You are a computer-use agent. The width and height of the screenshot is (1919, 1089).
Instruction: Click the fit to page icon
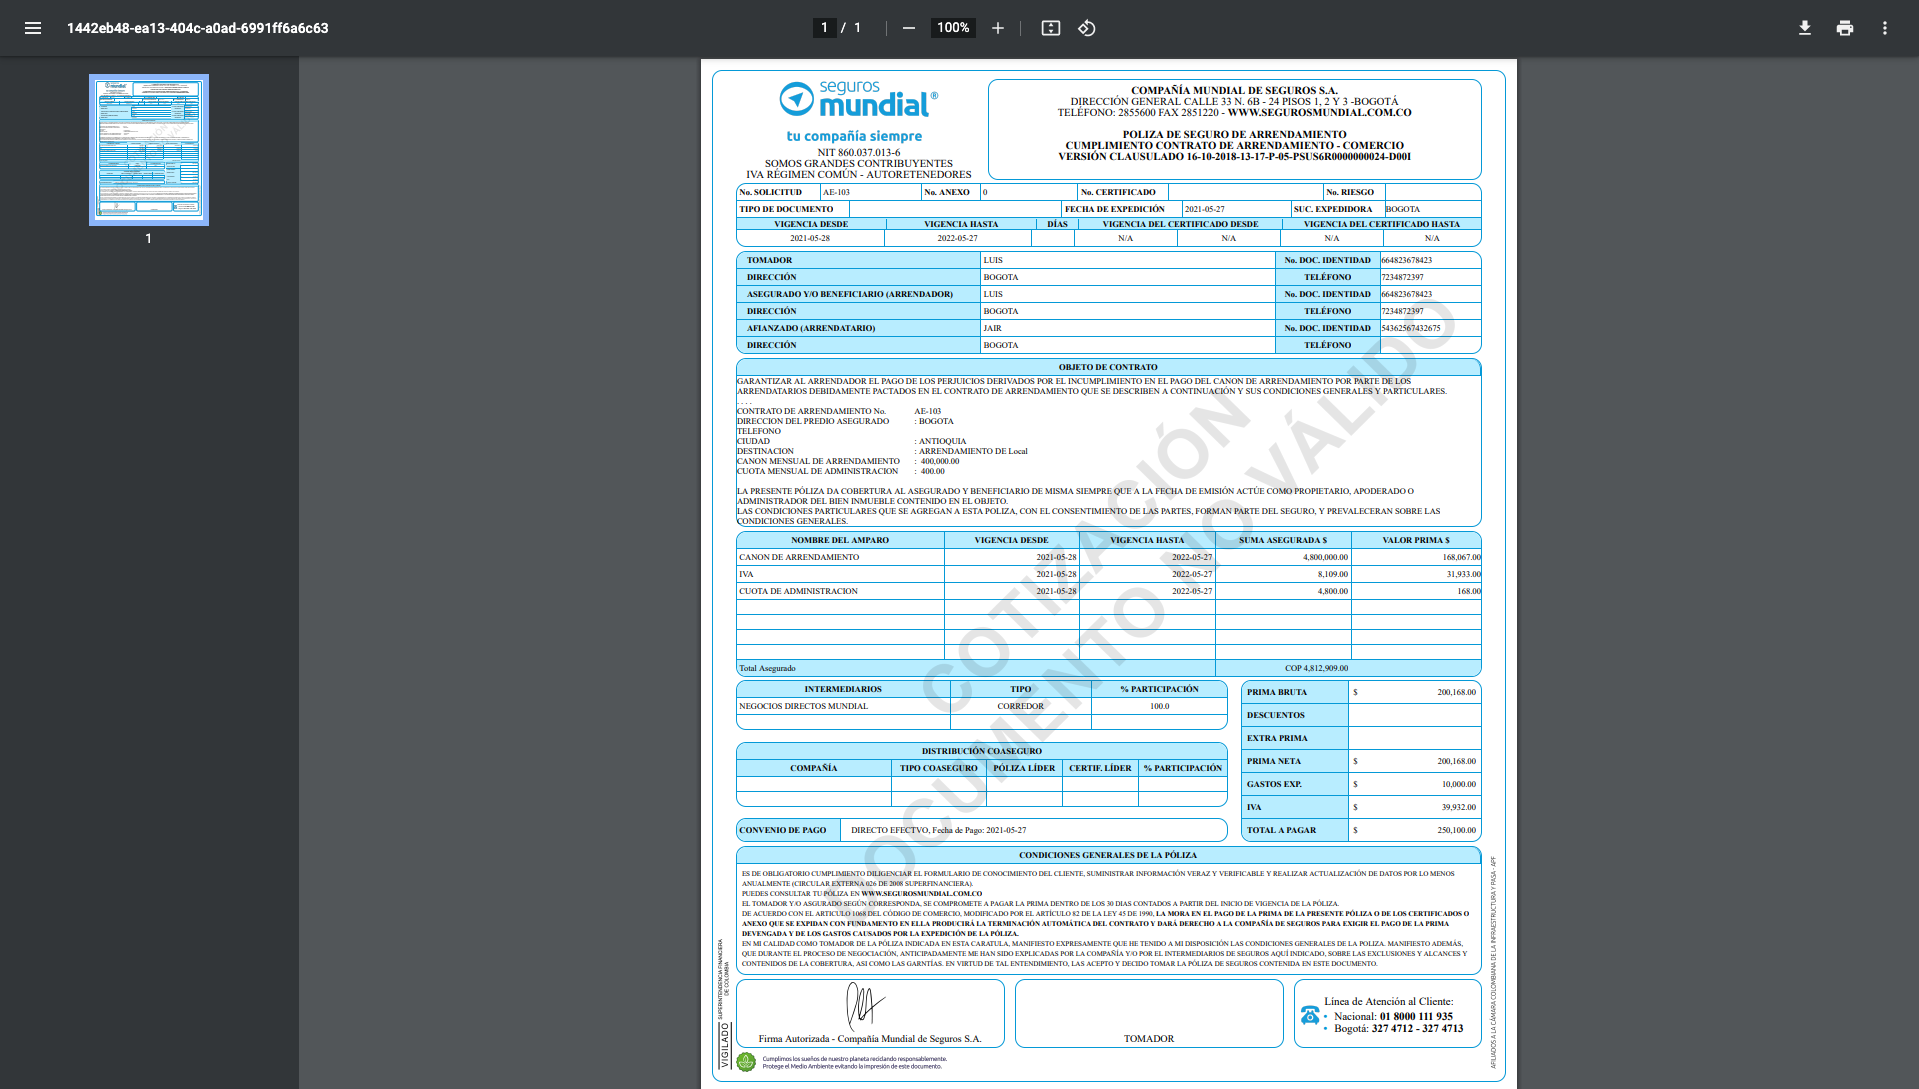(x=1051, y=28)
